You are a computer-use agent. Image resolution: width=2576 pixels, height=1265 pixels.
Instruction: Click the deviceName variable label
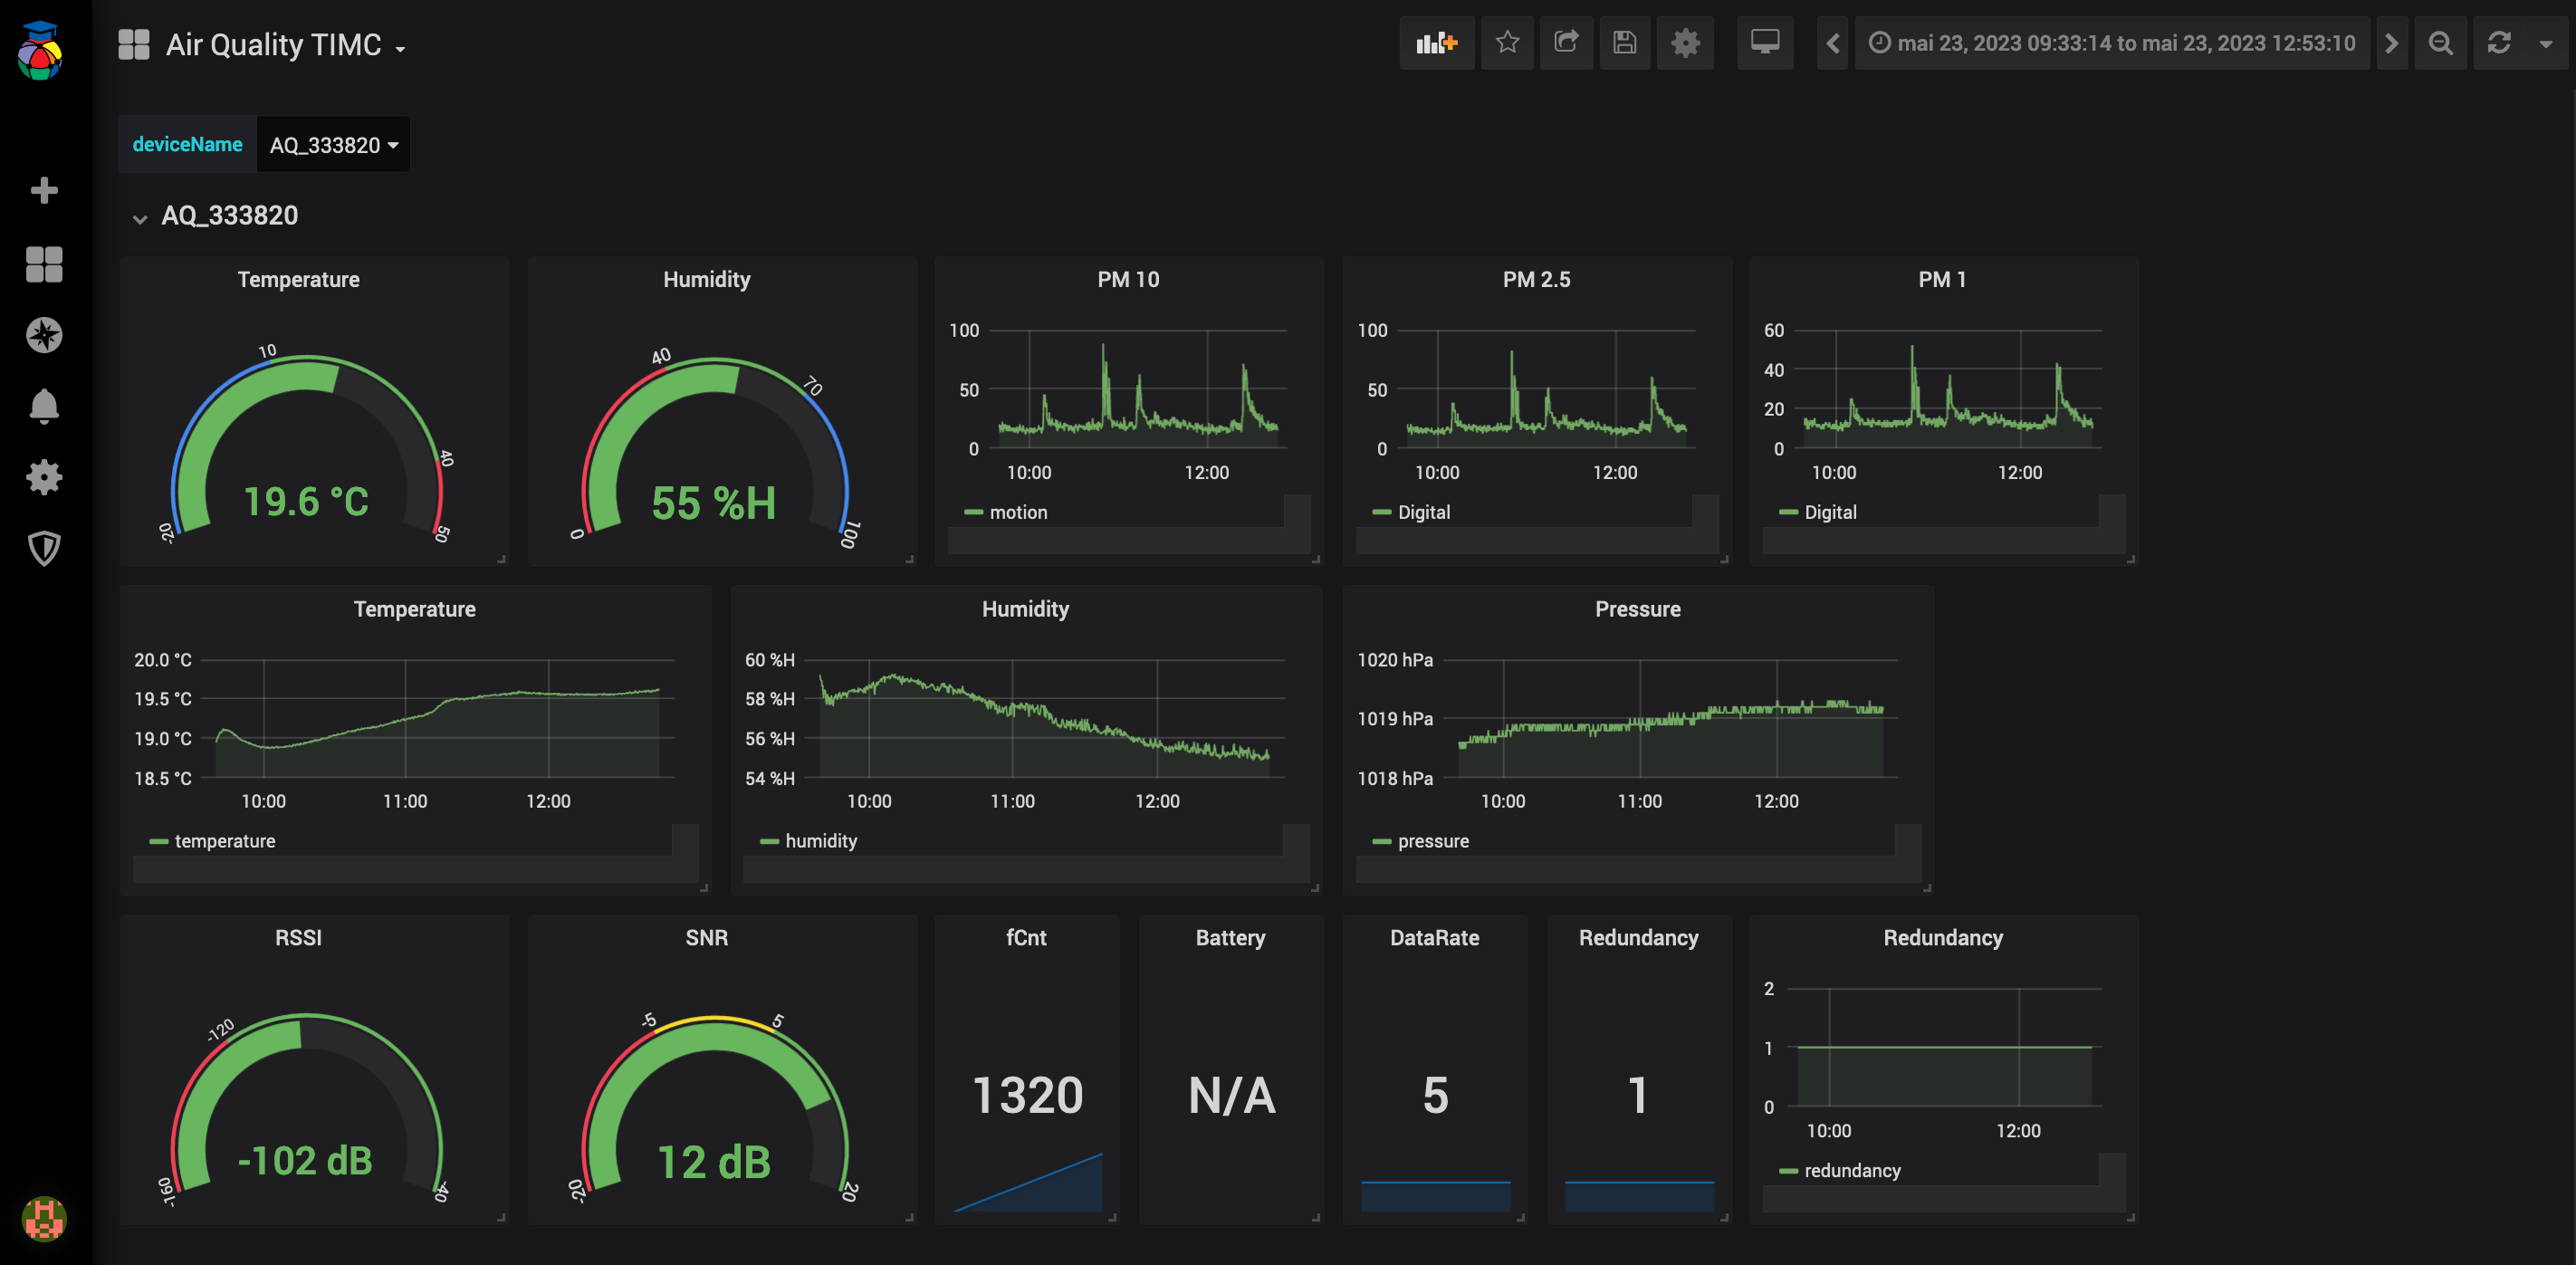tap(187, 145)
